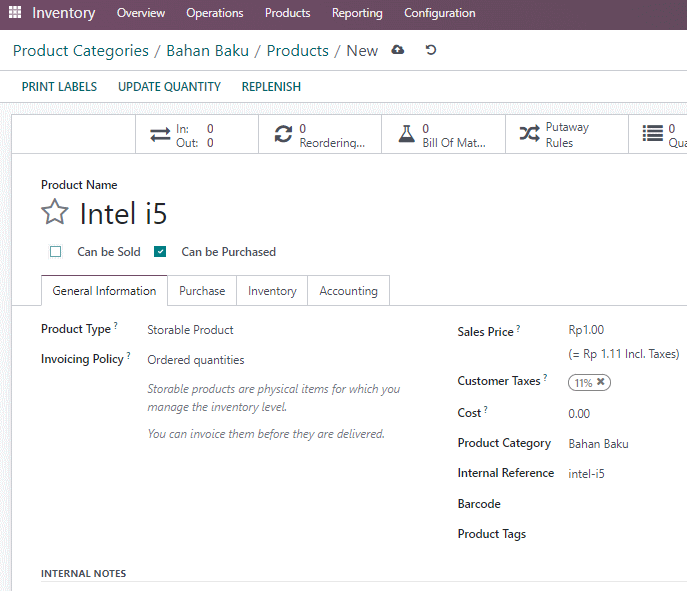Click the Invoicing Policy help question mark
The image size is (687, 591).
point(128,355)
